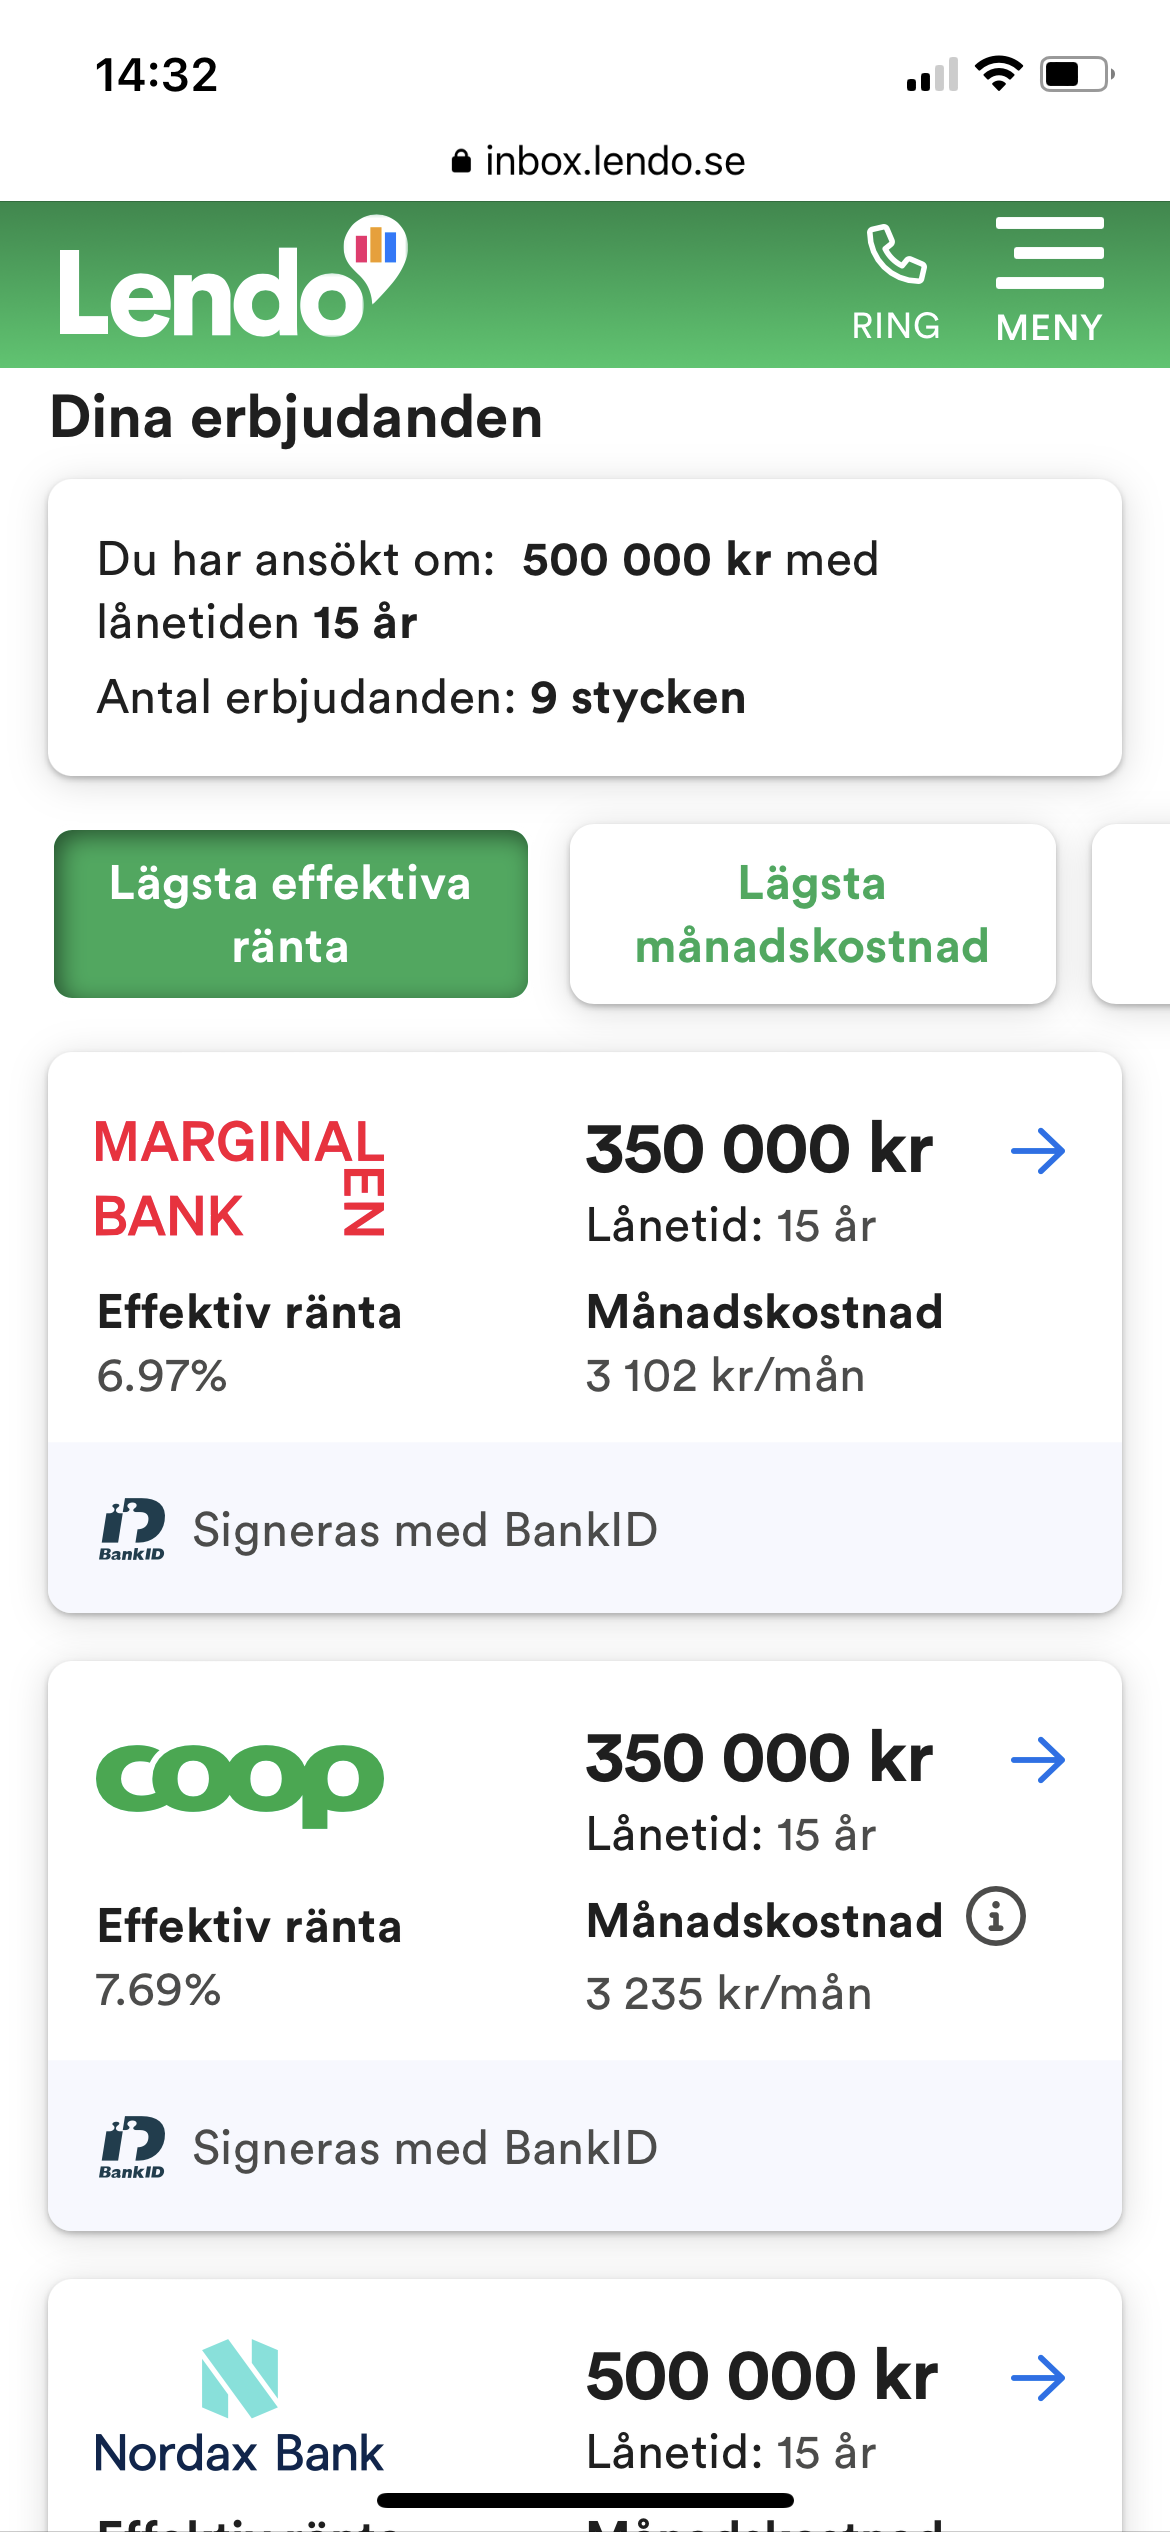
Task: Open the Nordax Bank offer arrow
Action: click(1038, 2378)
